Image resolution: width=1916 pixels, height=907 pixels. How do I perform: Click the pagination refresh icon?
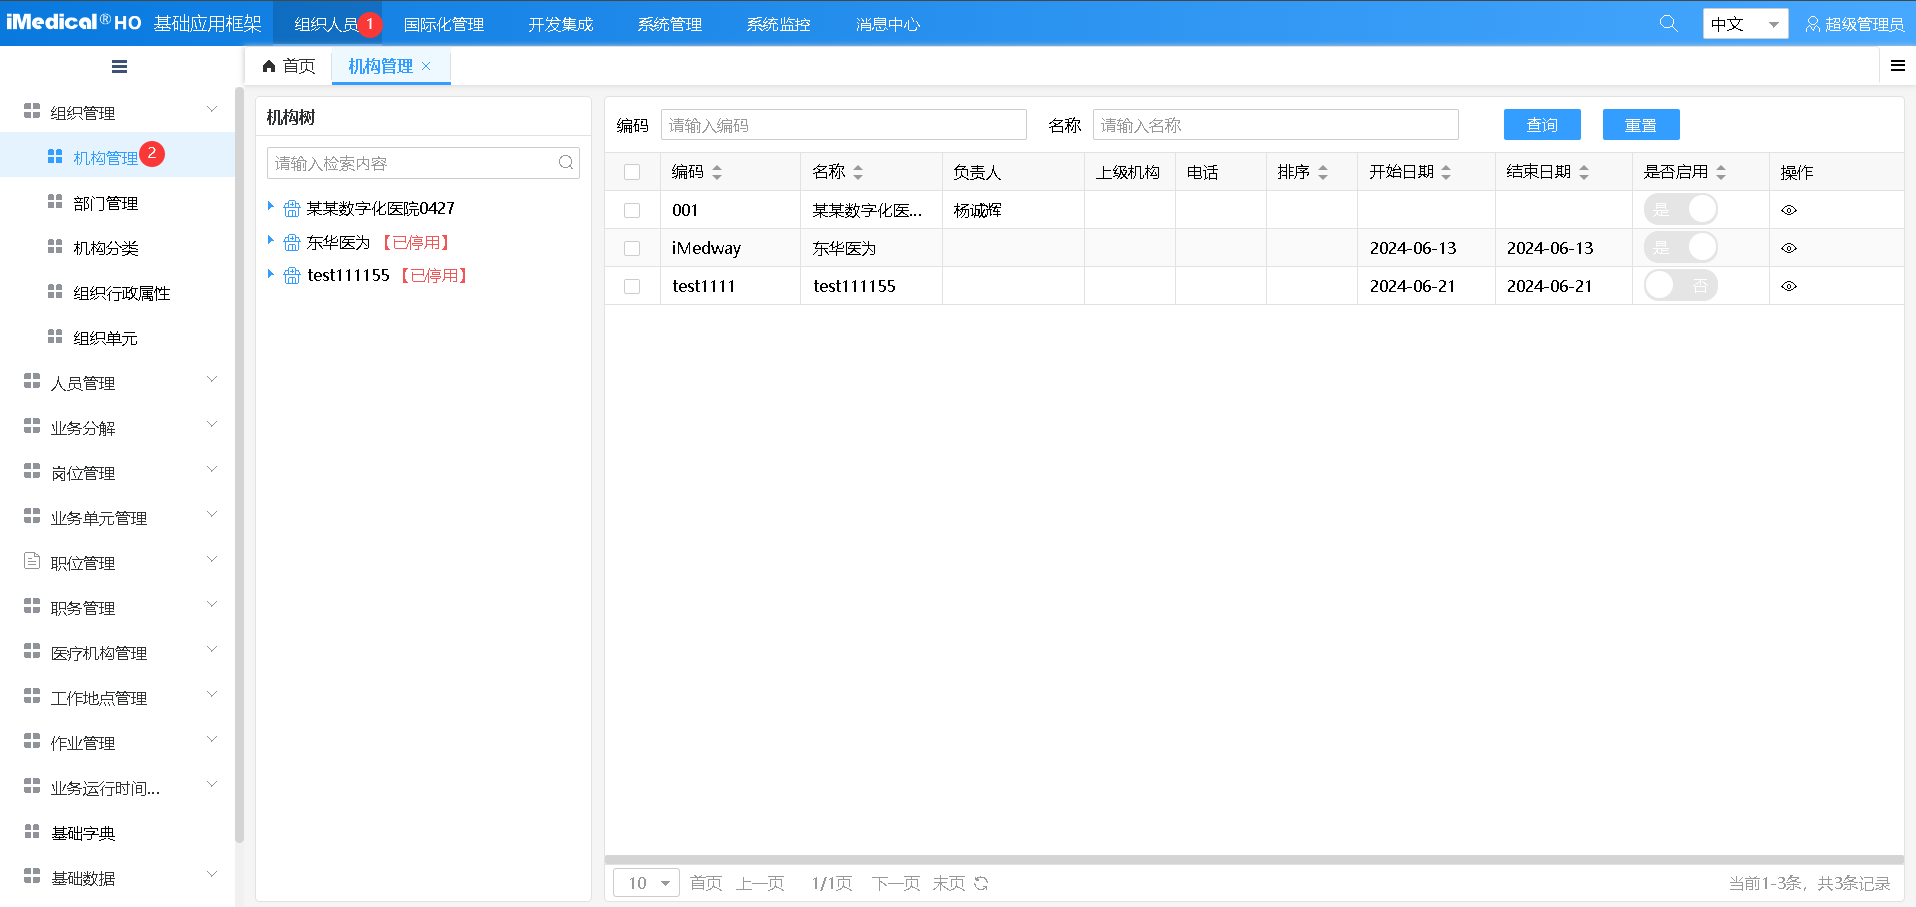(981, 883)
